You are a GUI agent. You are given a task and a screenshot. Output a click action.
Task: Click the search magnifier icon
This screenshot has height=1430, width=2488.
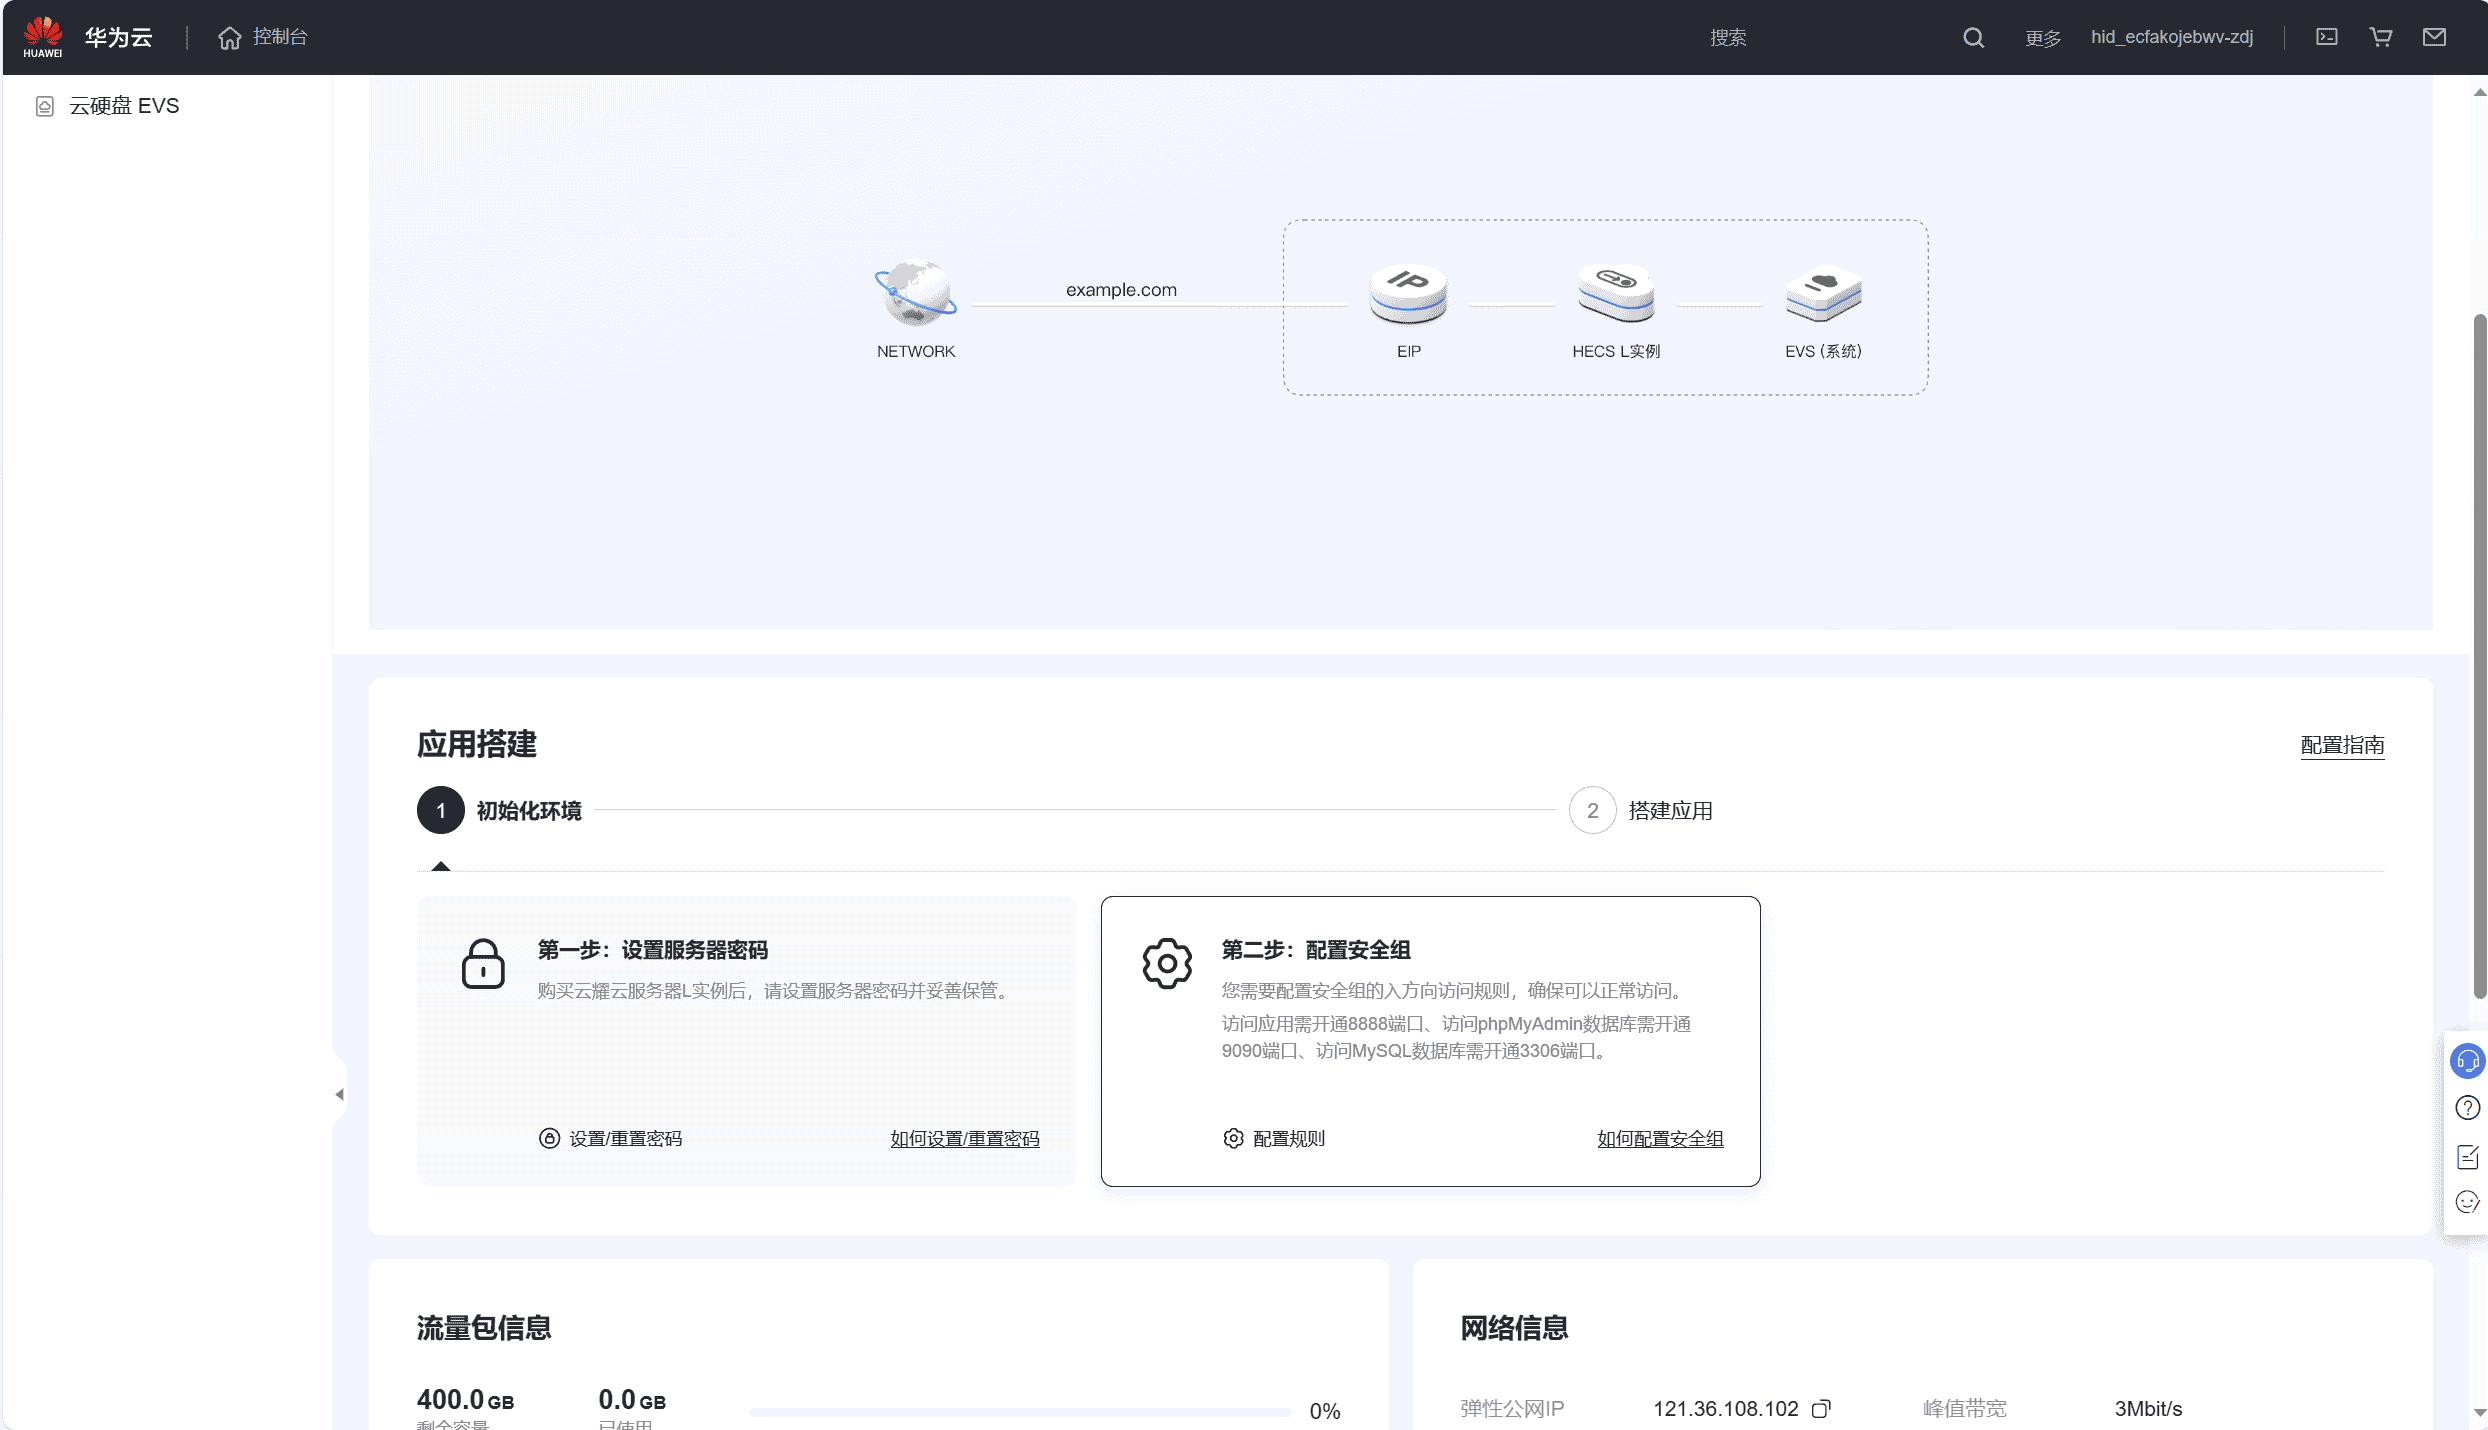click(1972, 37)
